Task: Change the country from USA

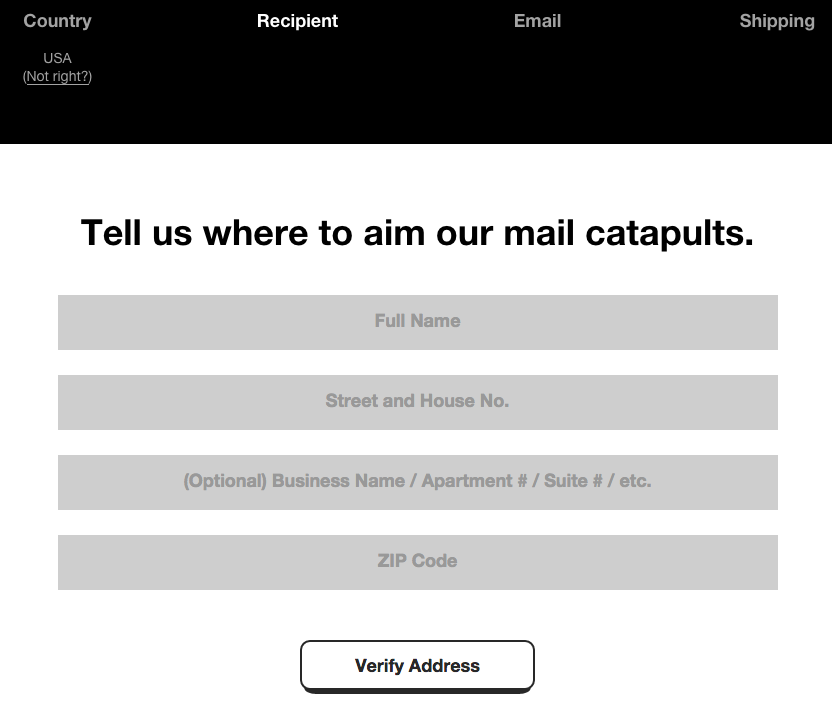Action: coord(58,76)
